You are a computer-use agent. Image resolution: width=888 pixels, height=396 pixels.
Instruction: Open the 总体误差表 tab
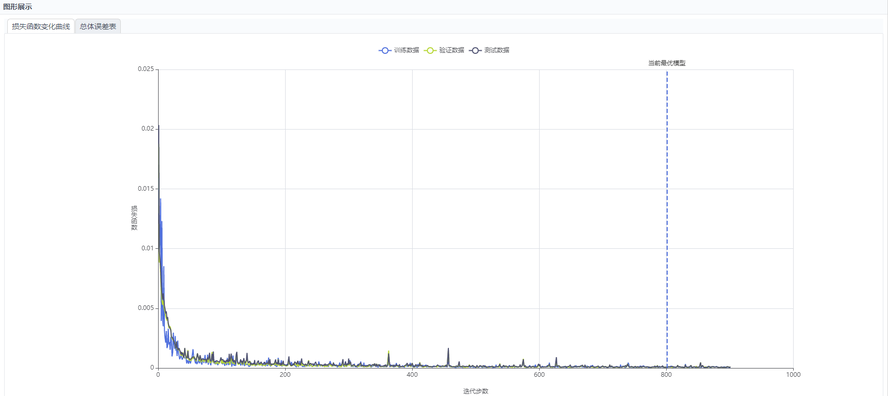[98, 27]
